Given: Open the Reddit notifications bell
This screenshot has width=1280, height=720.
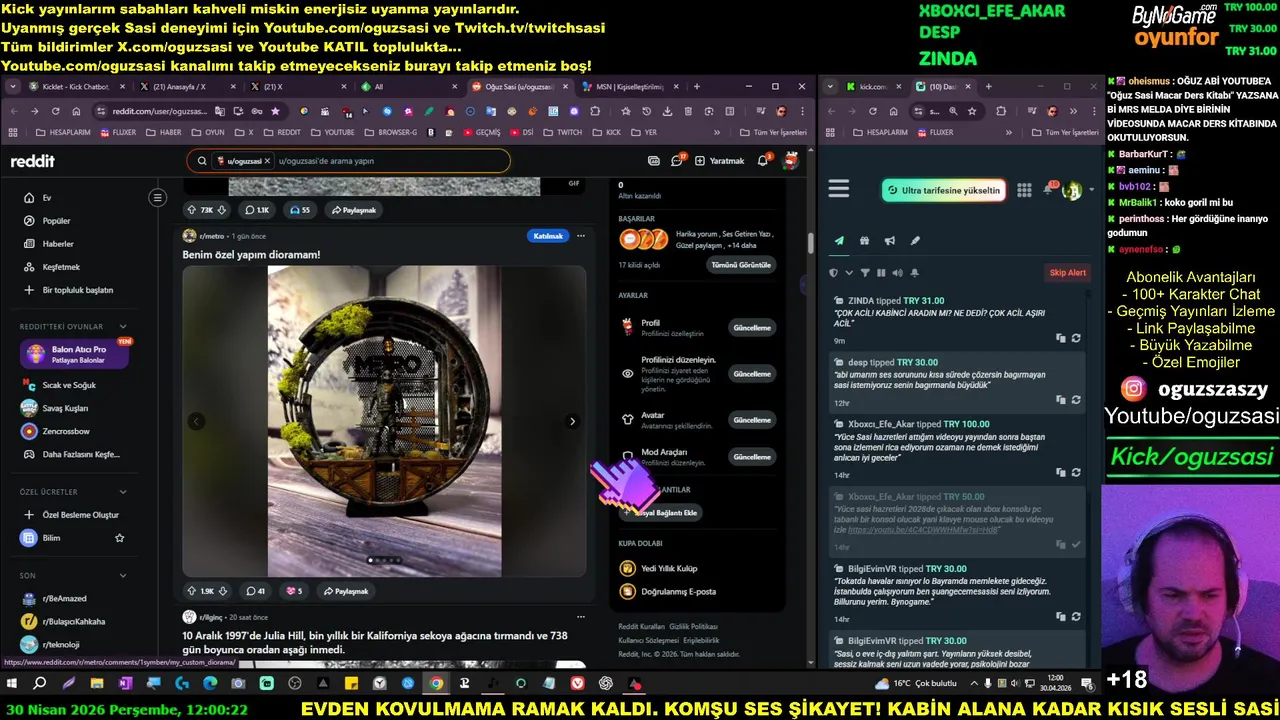Looking at the screenshot, I should pos(763,160).
